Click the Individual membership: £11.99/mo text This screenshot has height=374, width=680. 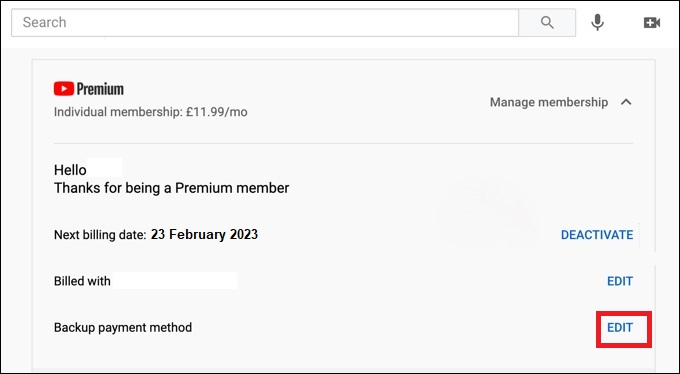150,112
